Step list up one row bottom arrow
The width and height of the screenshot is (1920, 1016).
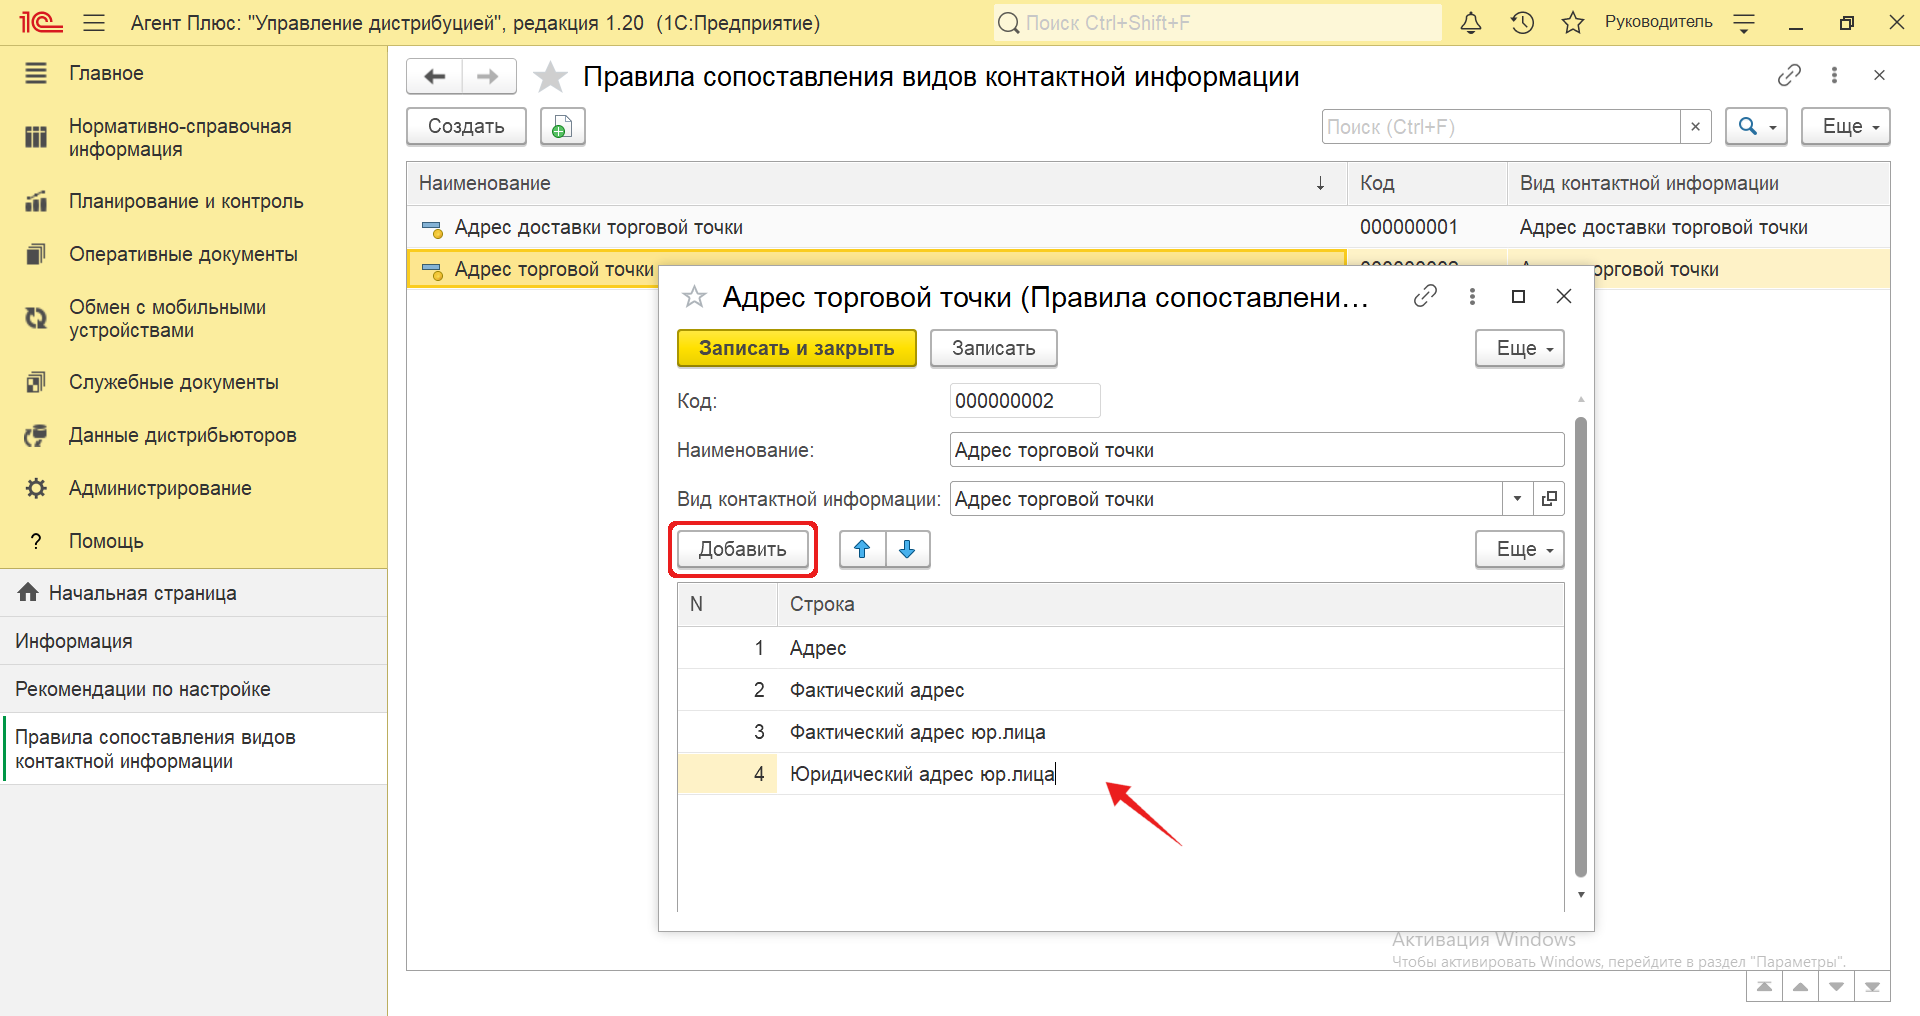click(1800, 987)
